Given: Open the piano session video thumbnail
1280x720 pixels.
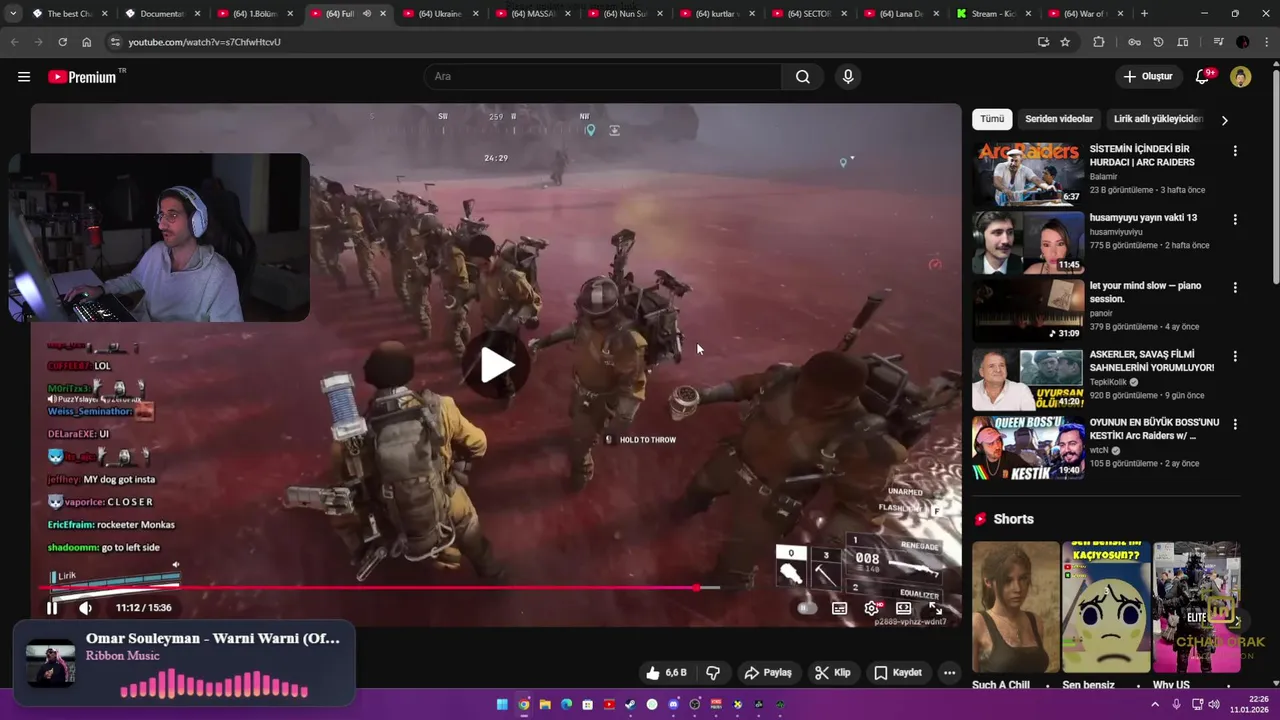Looking at the screenshot, I should click(1028, 310).
